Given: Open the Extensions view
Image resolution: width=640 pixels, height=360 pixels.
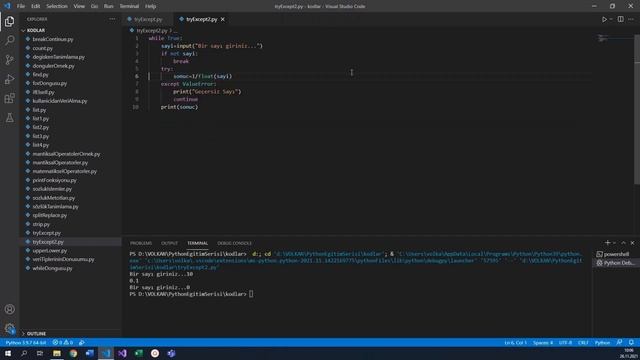Looking at the screenshot, I should click(x=9, y=98).
